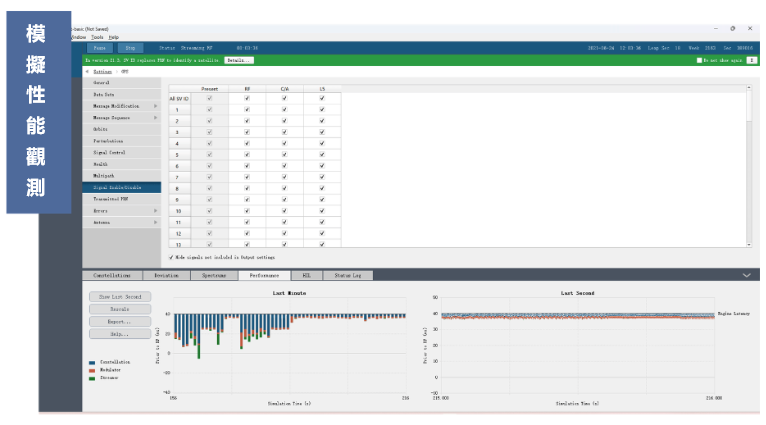
Task: Uncheck the L5 checkbox for SV 4
Action: pos(322,143)
